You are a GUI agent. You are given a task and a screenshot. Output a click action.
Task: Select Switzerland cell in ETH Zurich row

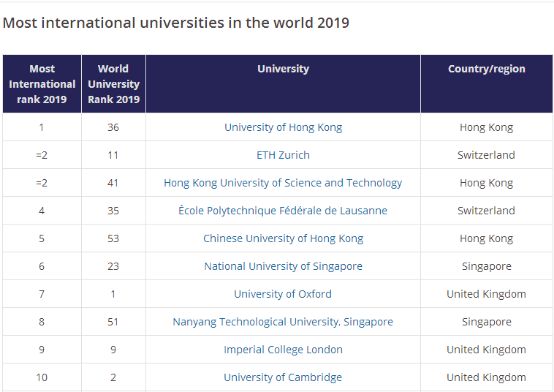[487, 155]
